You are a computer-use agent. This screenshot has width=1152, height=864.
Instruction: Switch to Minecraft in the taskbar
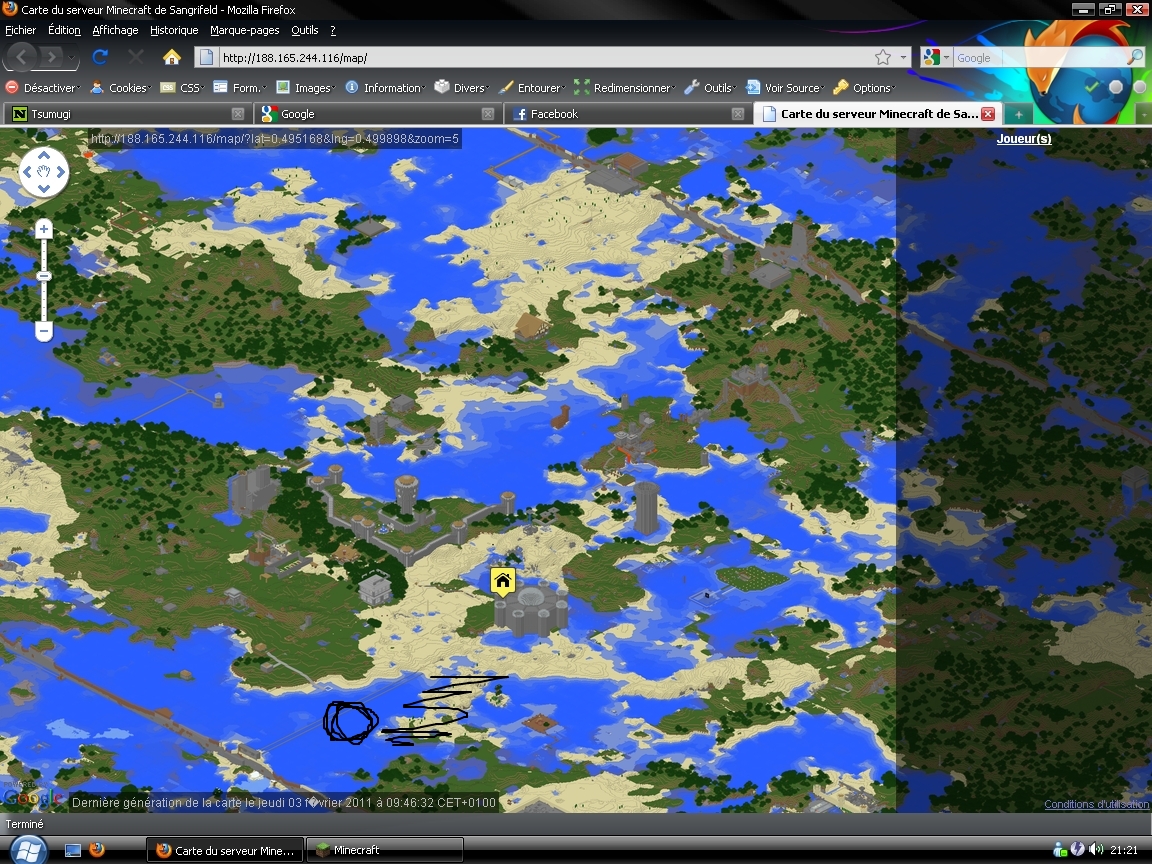(x=385, y=850)
